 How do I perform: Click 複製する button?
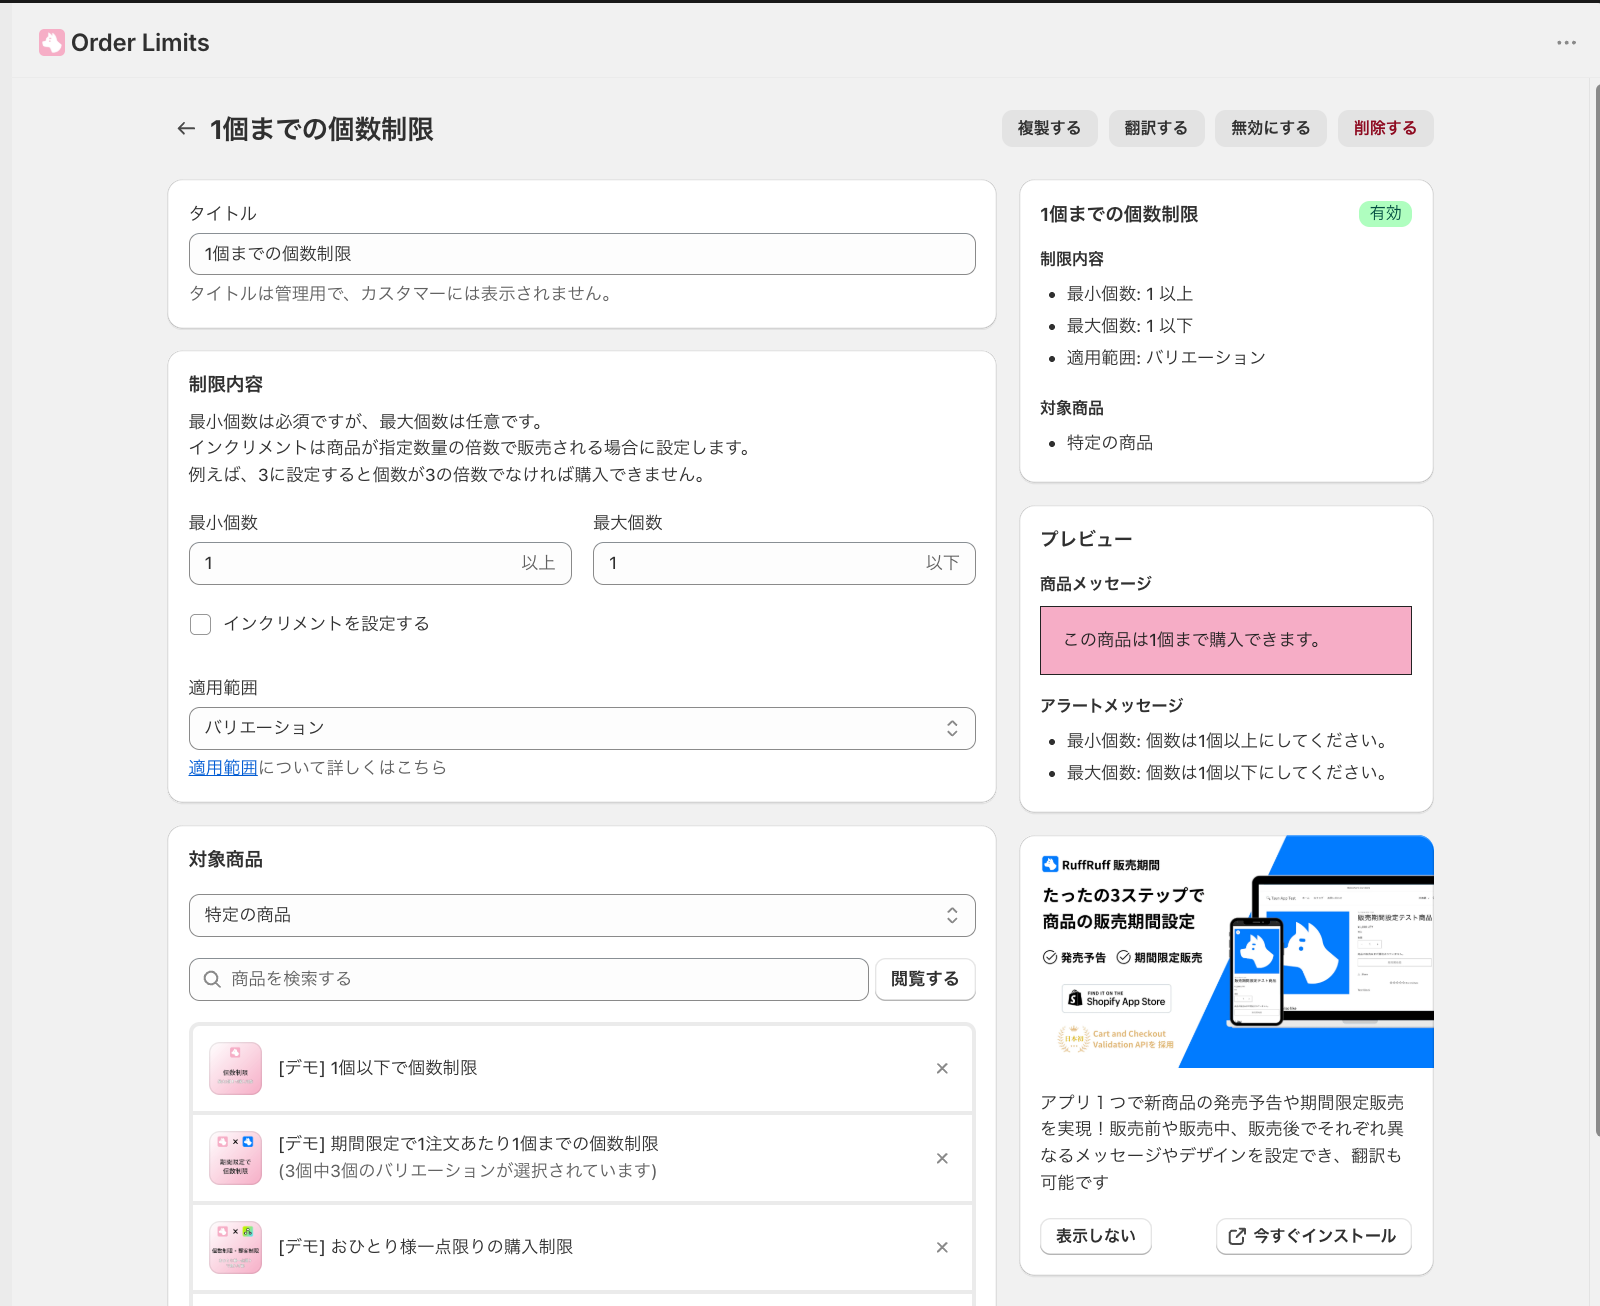point(1049,128)
